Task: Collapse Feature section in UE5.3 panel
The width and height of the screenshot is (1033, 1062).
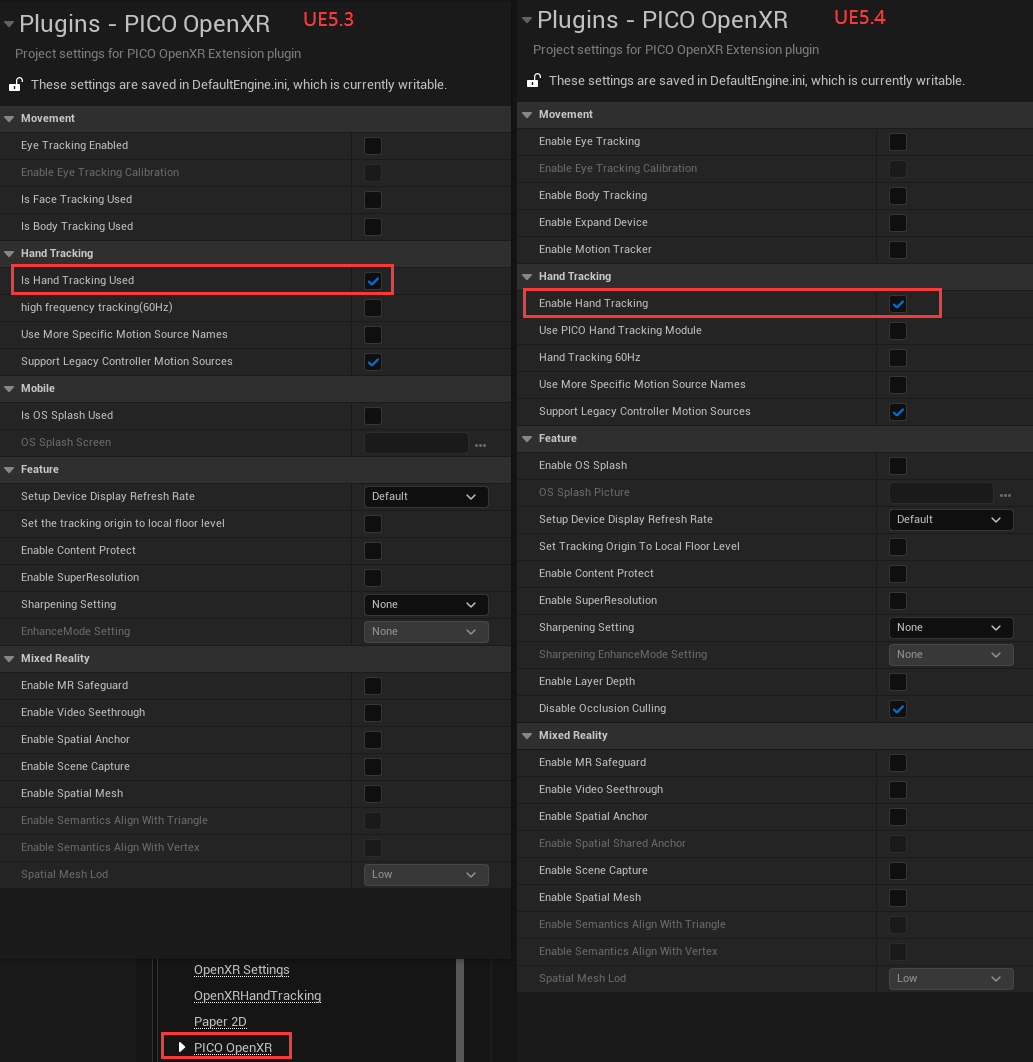Action: pos(9,469)
